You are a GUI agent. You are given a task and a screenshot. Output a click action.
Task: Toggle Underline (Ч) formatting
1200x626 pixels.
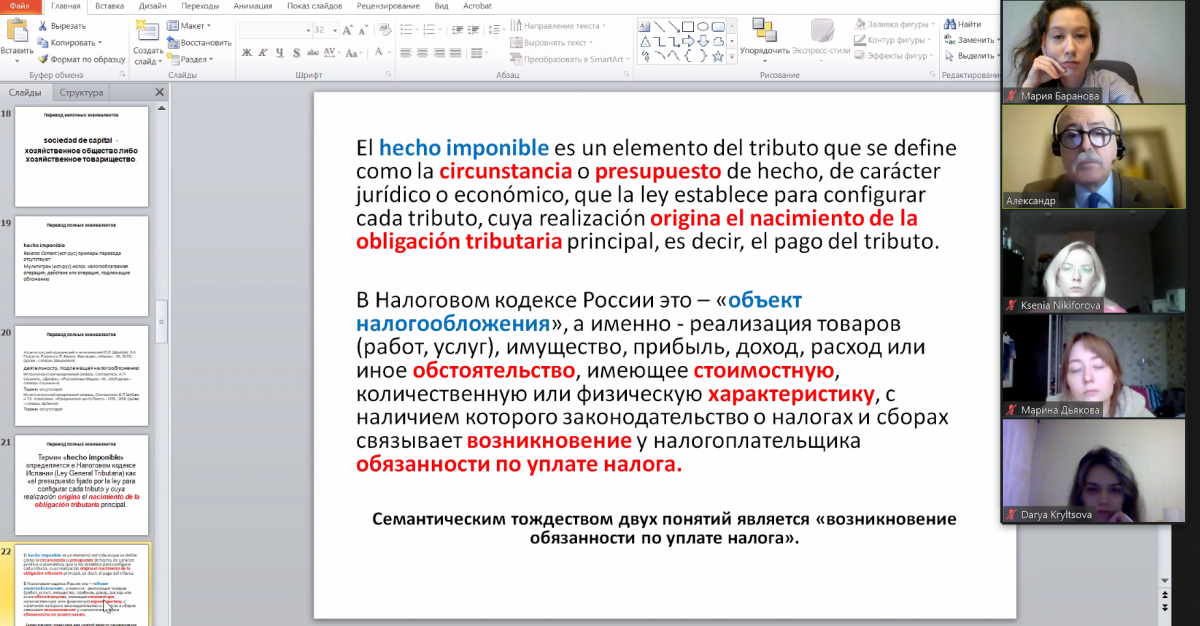(x=280, y=53)
